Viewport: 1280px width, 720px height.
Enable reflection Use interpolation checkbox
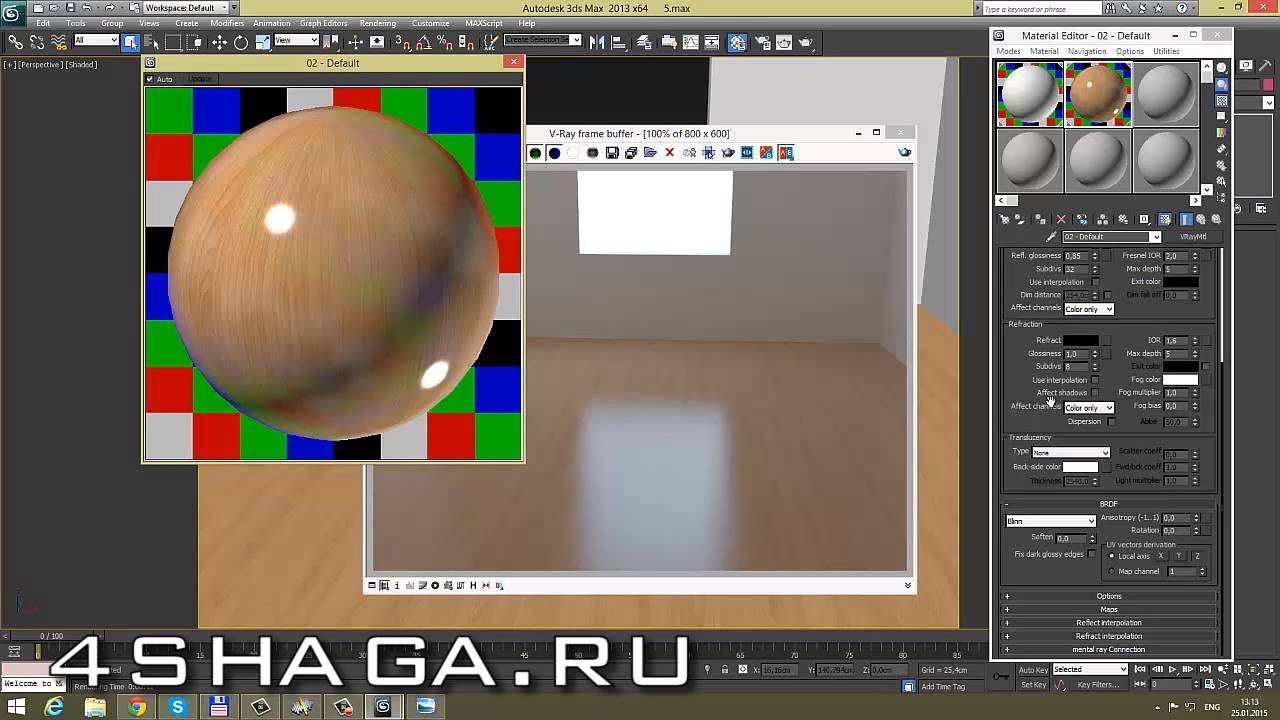(1095, 282)
